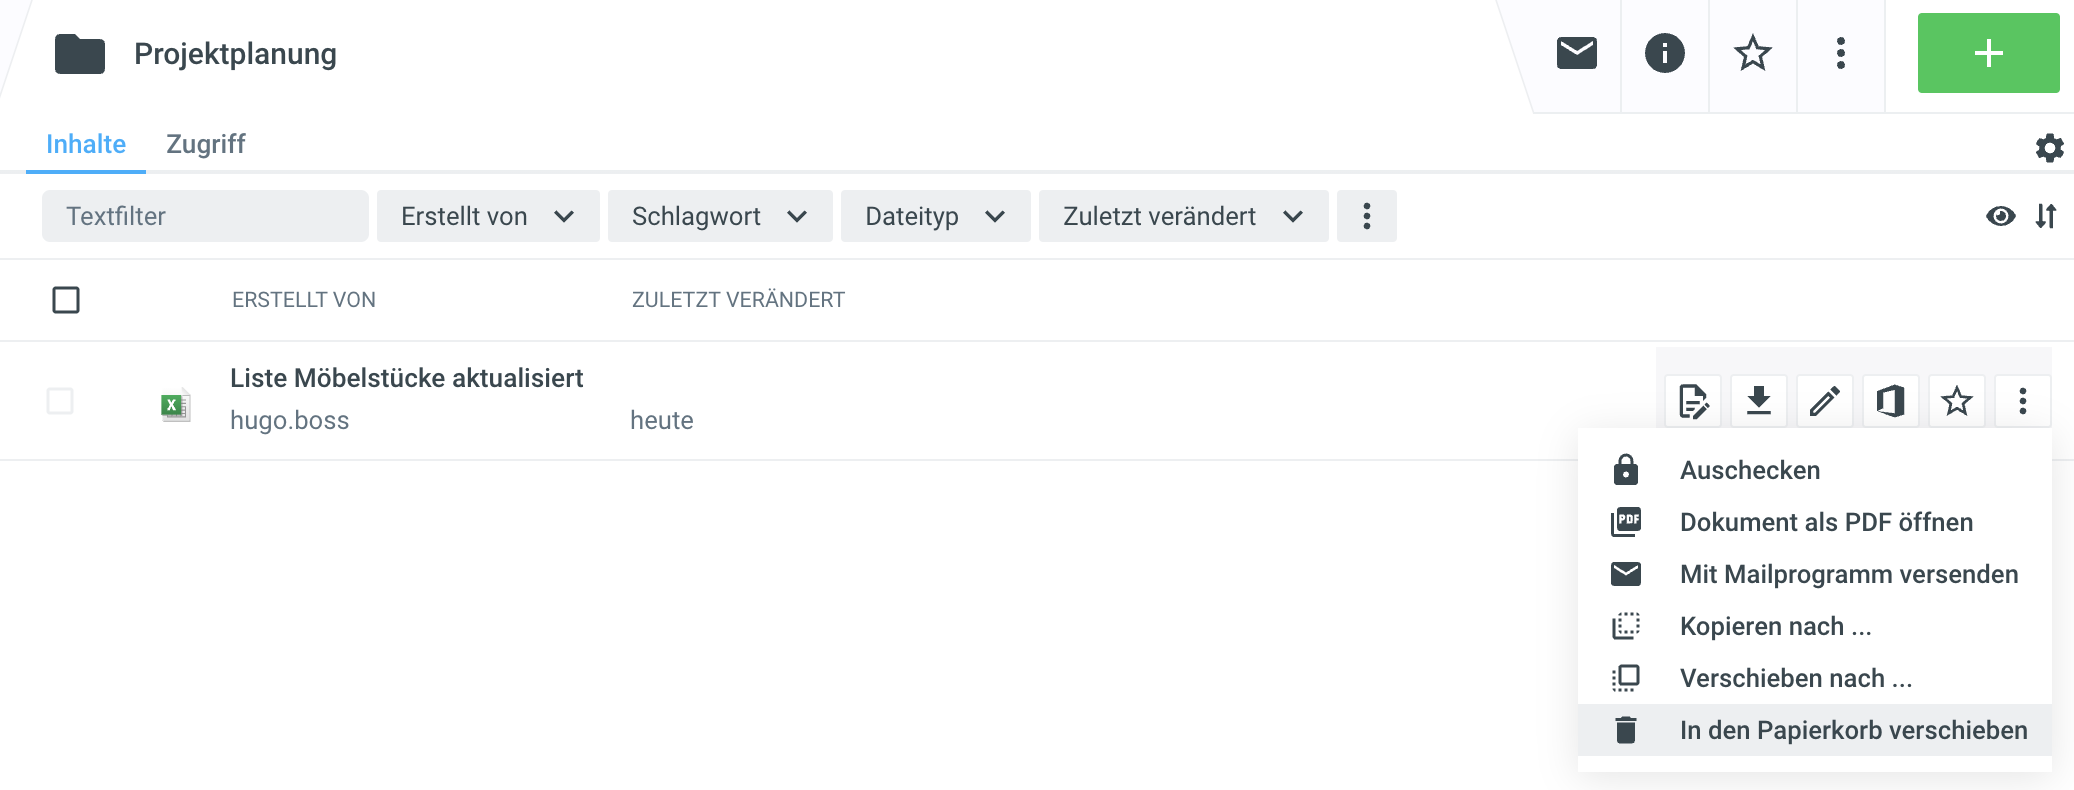The height and width of the screenshot is (790, 2074).
Task: Click the envelope mail icon in header
Action: pyautogui.click(x=1576, y=53)
